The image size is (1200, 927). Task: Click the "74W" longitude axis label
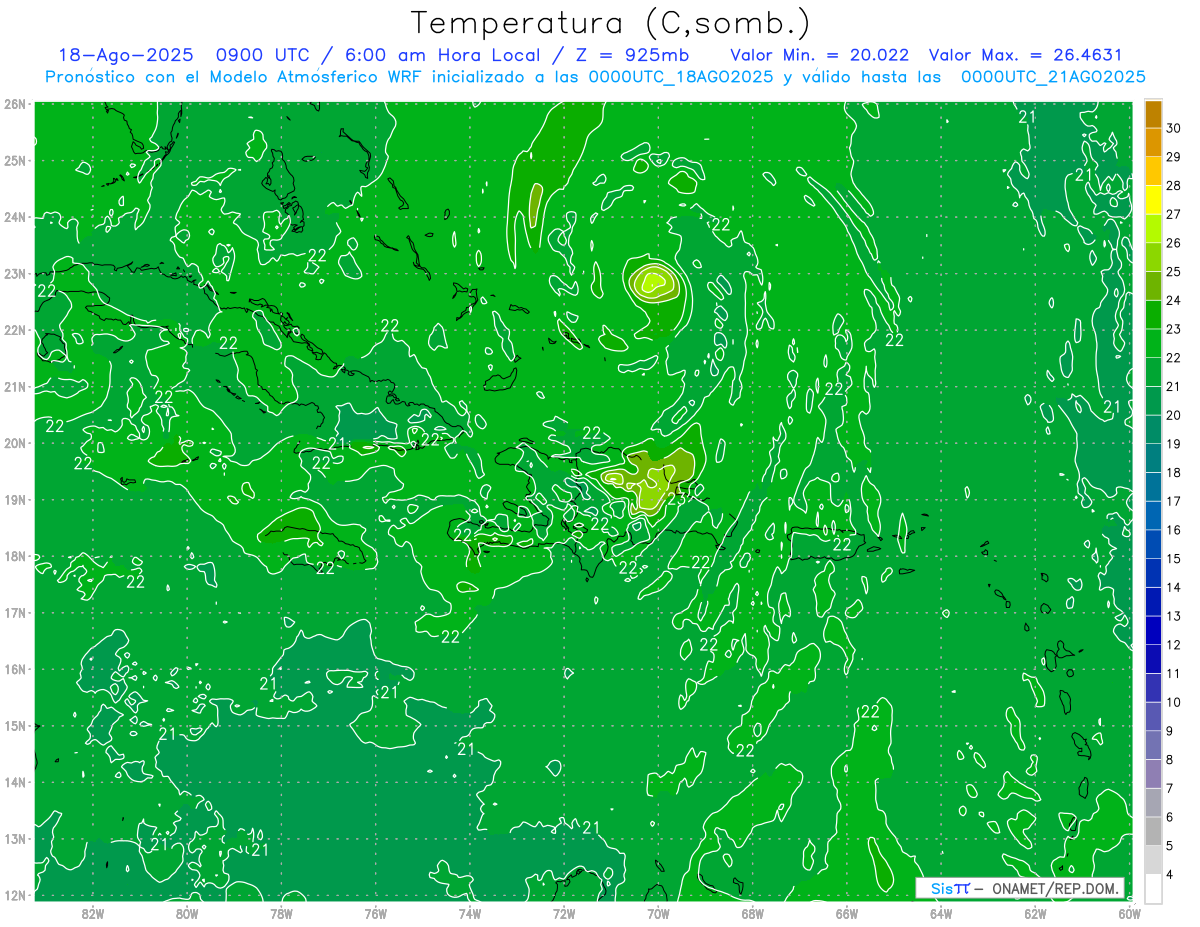click(469, 913)
